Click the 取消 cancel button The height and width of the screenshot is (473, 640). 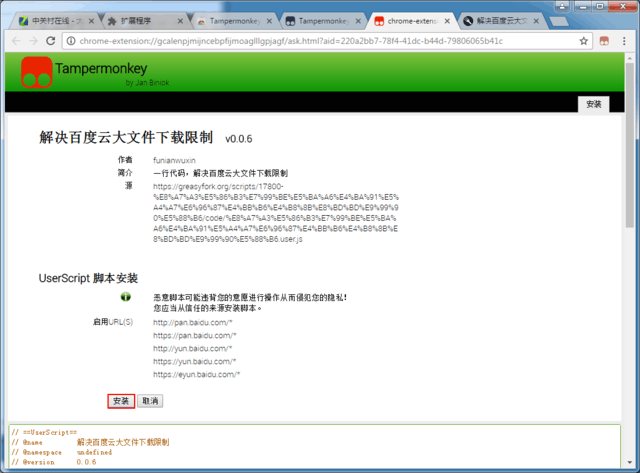pyautogui.click(x=150, y=401)
